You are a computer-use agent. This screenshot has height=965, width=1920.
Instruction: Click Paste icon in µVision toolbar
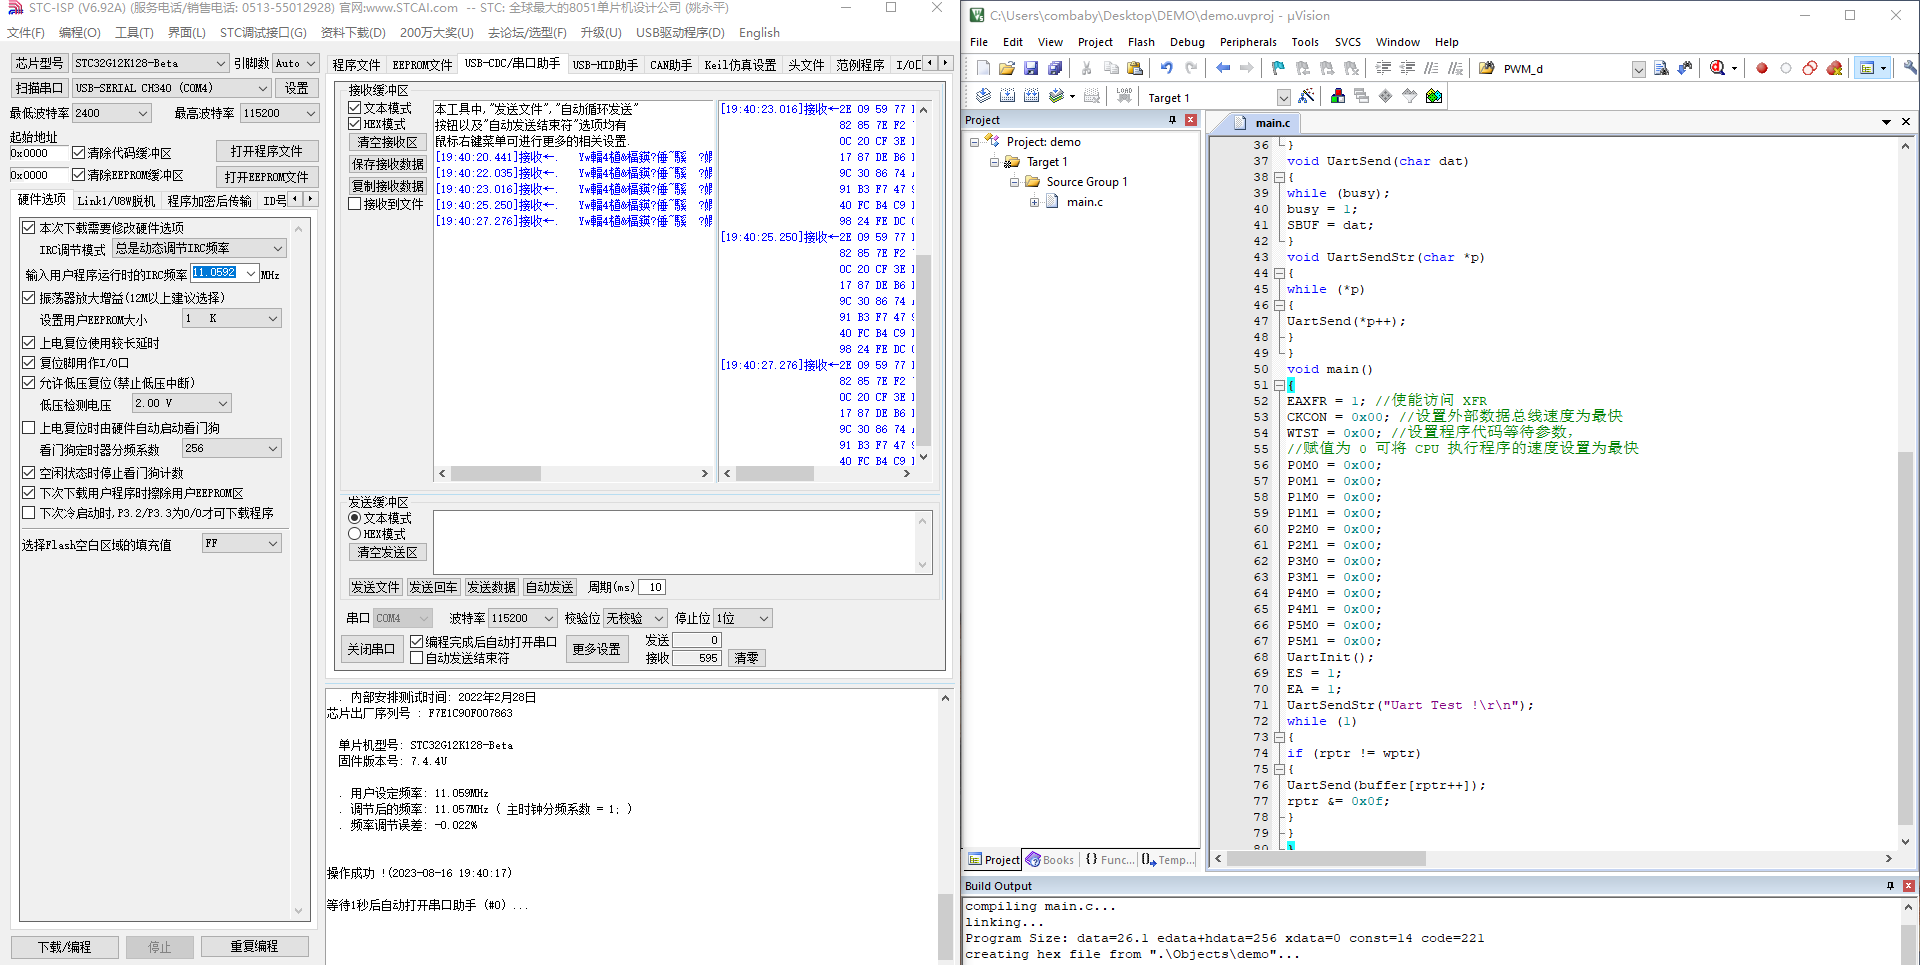pos(1135,68)
